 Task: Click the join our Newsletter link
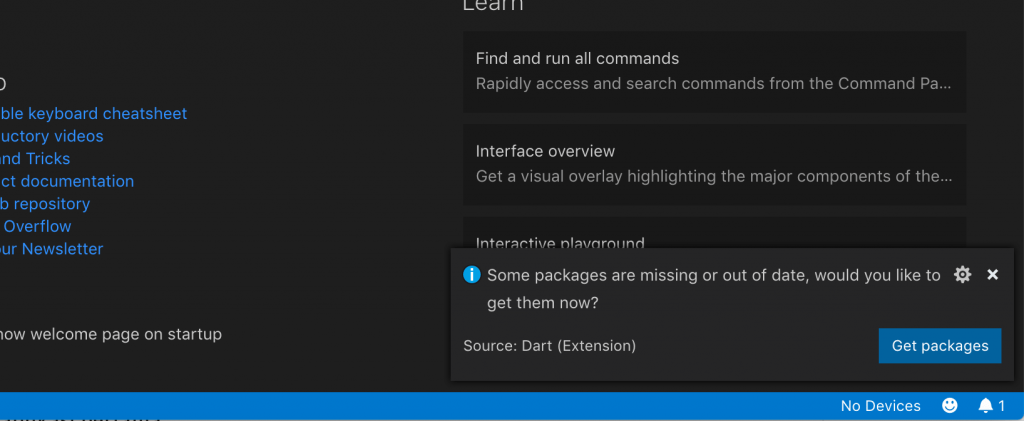(51, 249)
